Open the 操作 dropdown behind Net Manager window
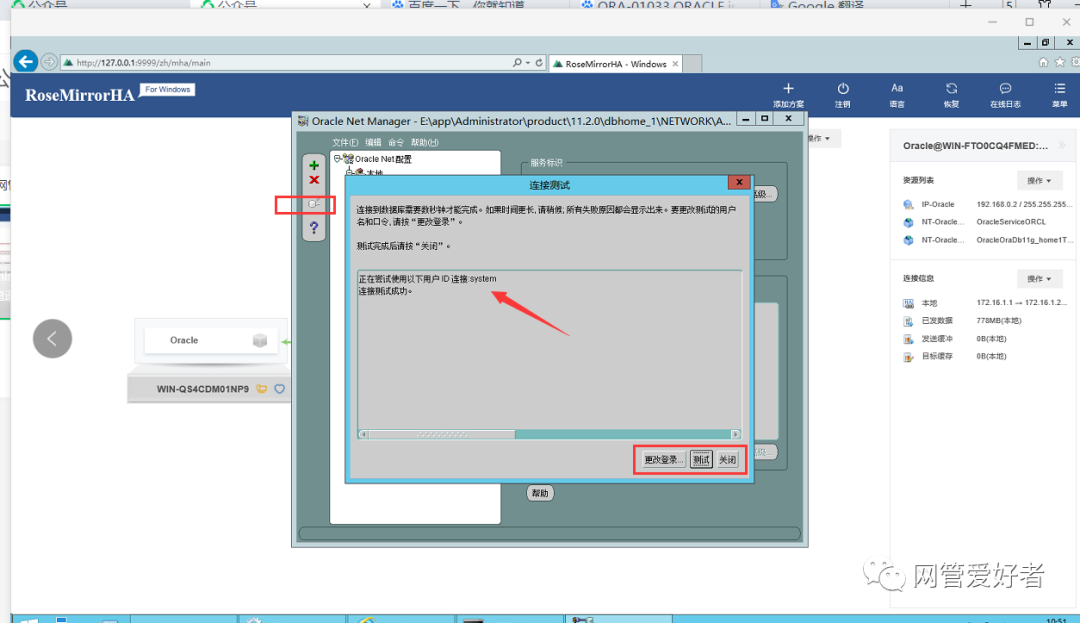1080x623 pixels. [x=822, y=138]
